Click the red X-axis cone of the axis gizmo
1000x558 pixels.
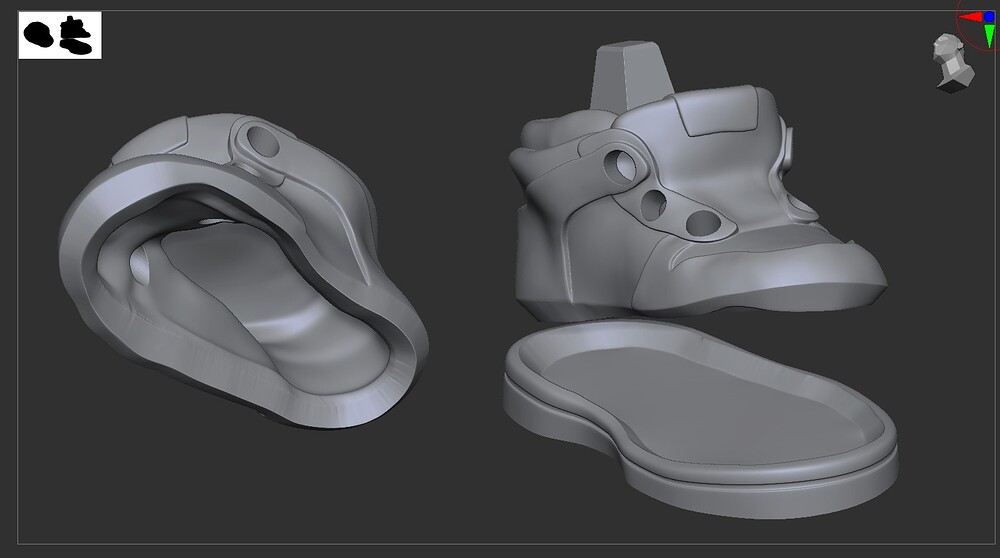tap(971, 17)
